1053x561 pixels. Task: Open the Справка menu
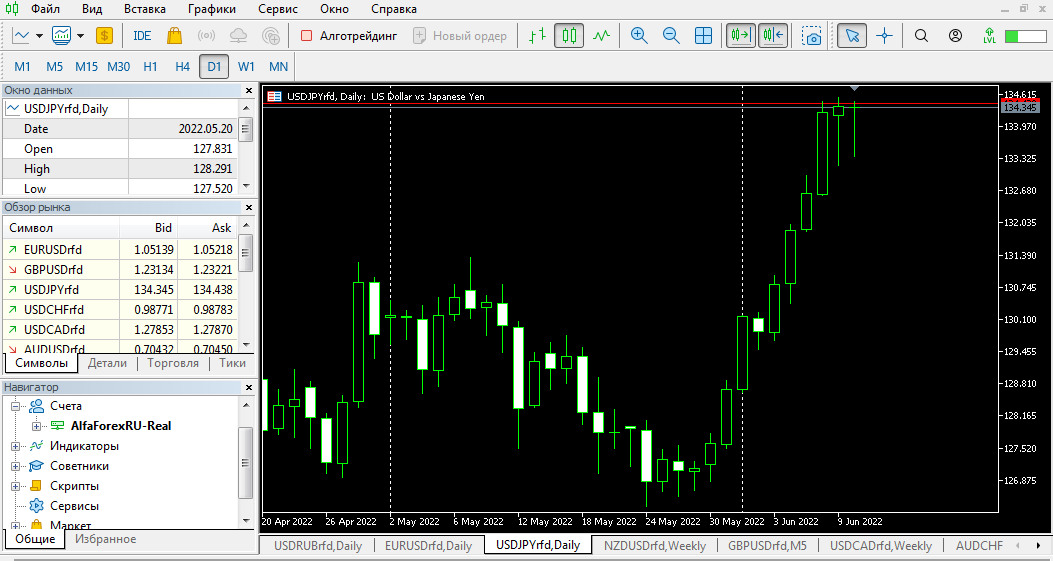click(x=394, y=9)
